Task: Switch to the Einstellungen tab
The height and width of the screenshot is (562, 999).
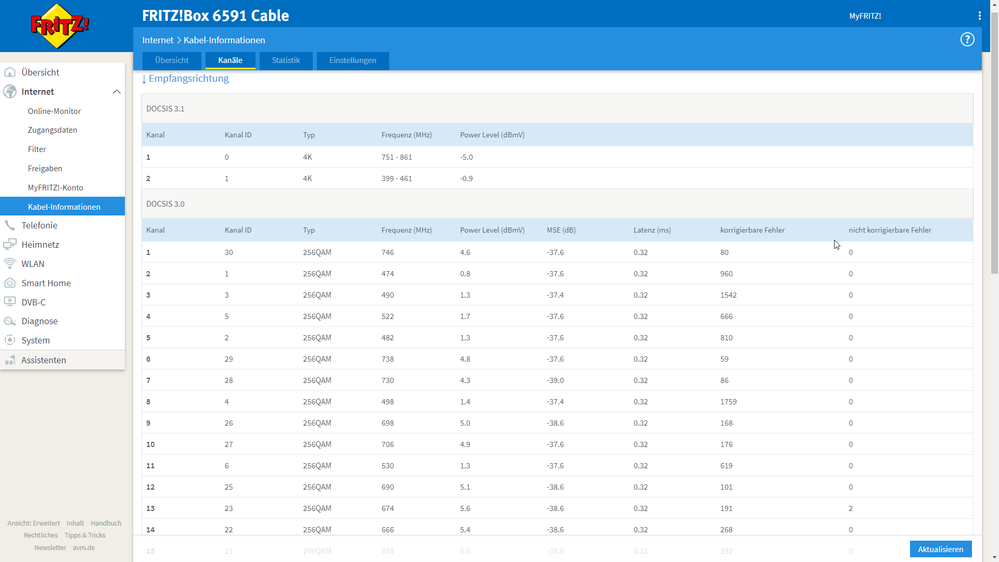Action: click(x=353, y=61)
